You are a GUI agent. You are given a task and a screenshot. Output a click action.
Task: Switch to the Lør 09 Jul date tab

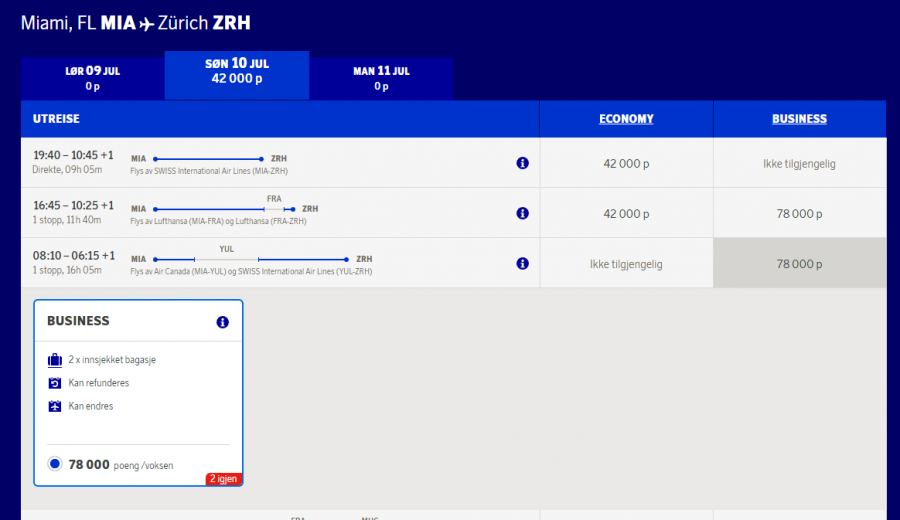tap(93, 78)
